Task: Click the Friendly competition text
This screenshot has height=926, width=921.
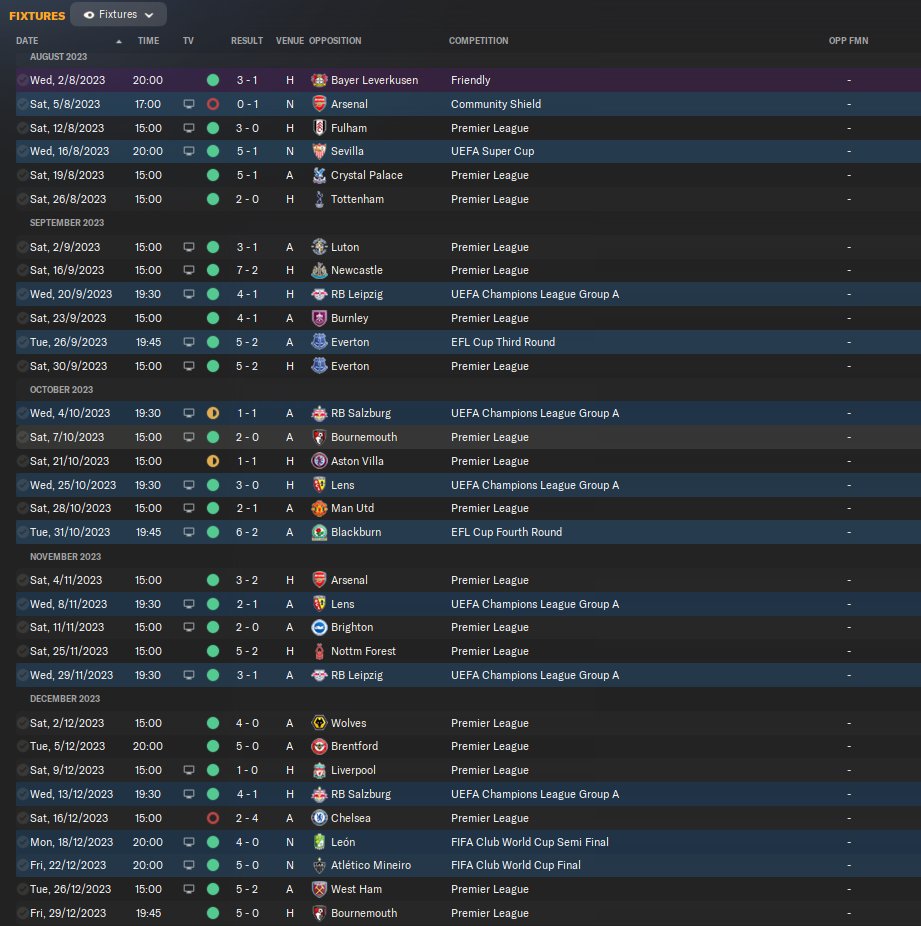Action: point(471,80)
